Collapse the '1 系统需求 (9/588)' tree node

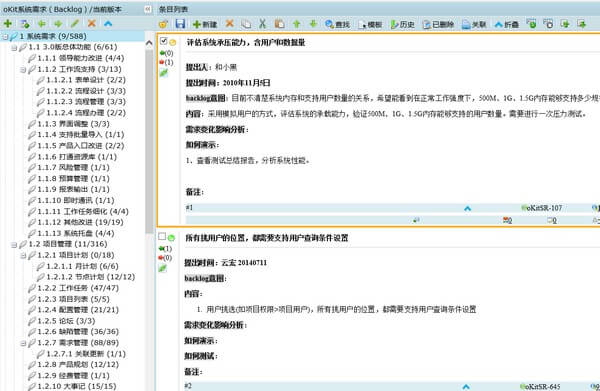5,37
